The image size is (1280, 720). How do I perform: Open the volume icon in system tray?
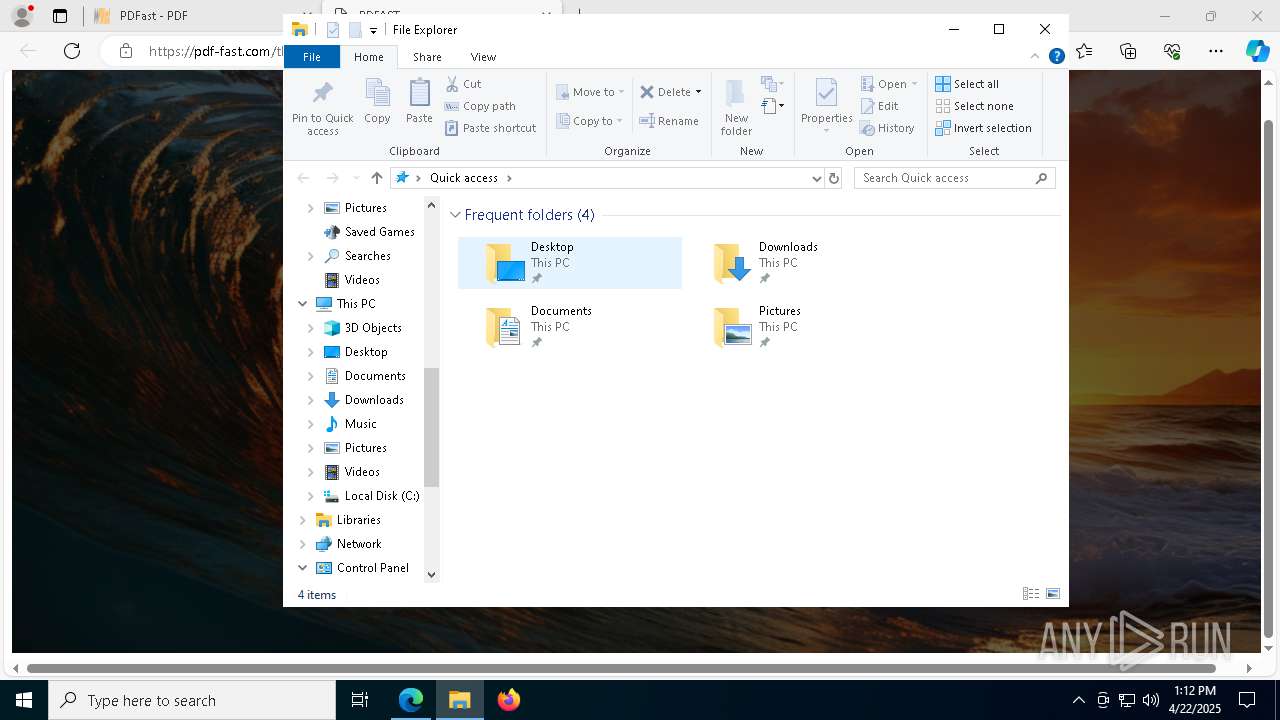tap(1150, 700)
